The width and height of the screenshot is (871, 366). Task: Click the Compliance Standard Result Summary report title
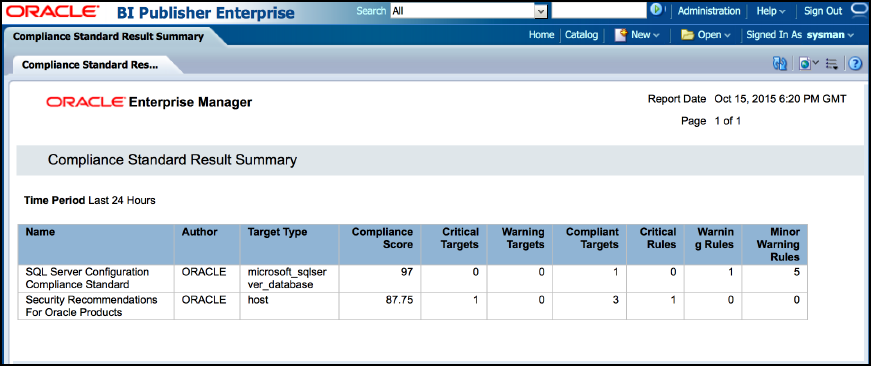click(172, 161)
